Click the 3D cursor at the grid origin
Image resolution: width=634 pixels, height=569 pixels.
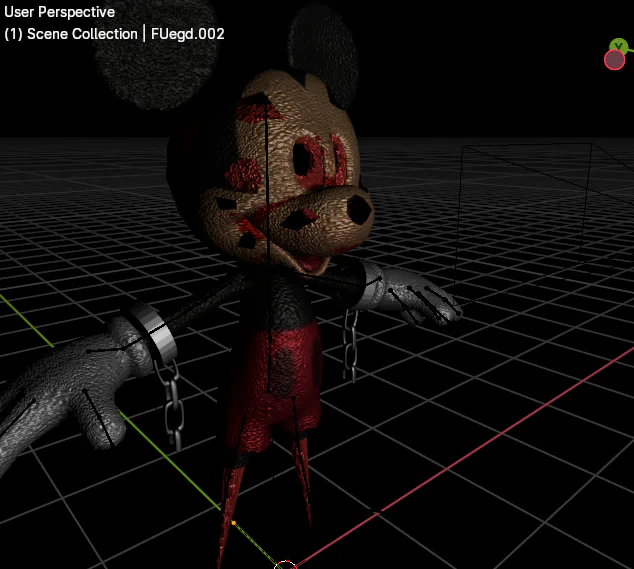click(285, 565)
